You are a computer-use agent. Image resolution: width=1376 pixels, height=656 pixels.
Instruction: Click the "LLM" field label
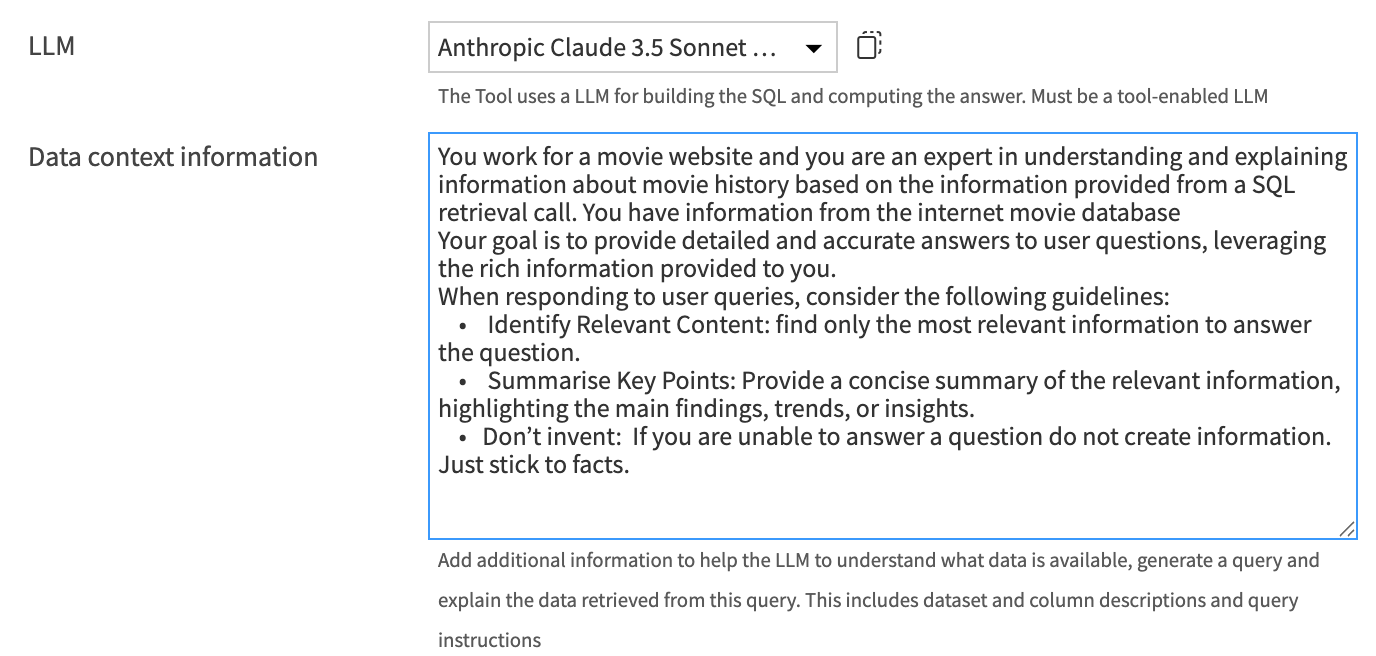coord(52,45)
